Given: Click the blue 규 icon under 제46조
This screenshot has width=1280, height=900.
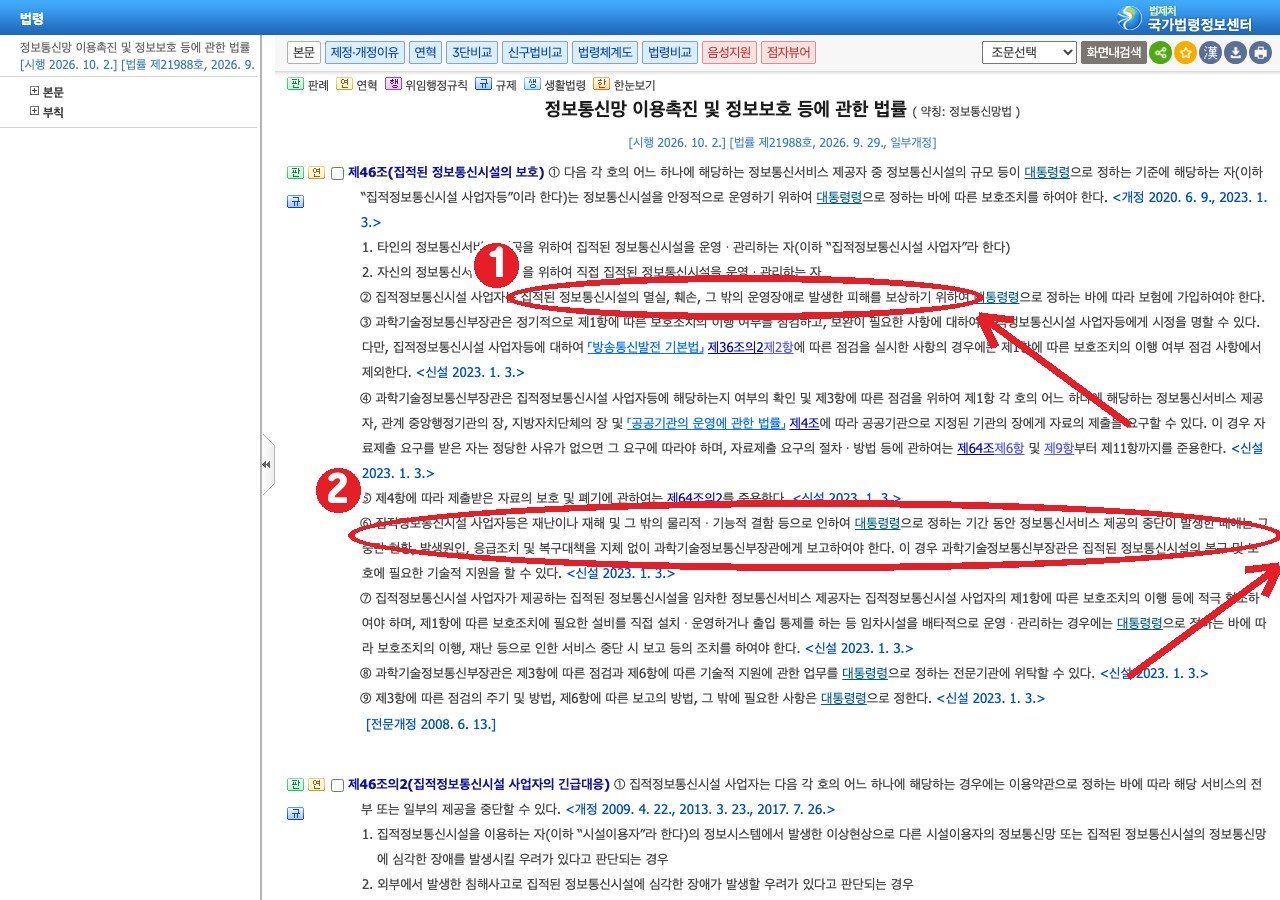Looking at the screenshot, I should [x=295, y=201].
